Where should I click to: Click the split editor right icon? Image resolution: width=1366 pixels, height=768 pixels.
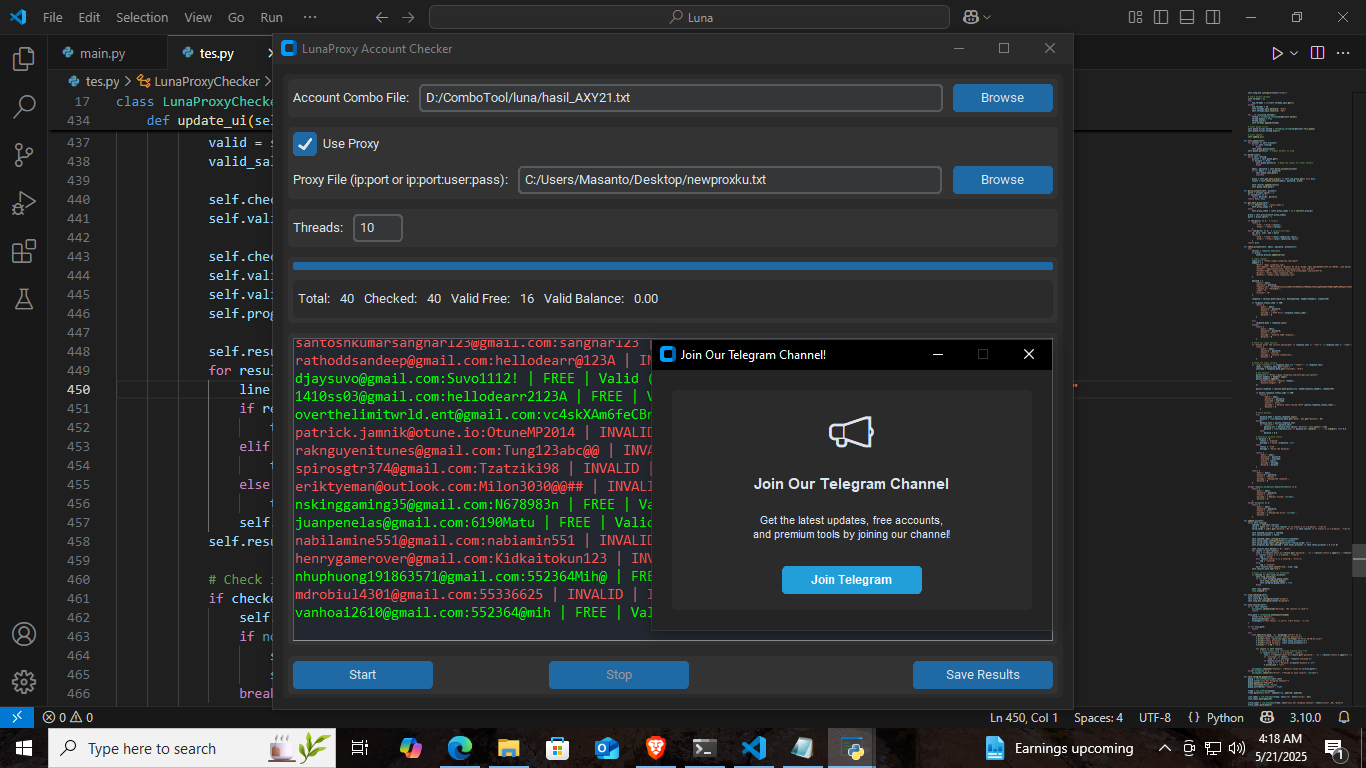[x=1317, y=53]
